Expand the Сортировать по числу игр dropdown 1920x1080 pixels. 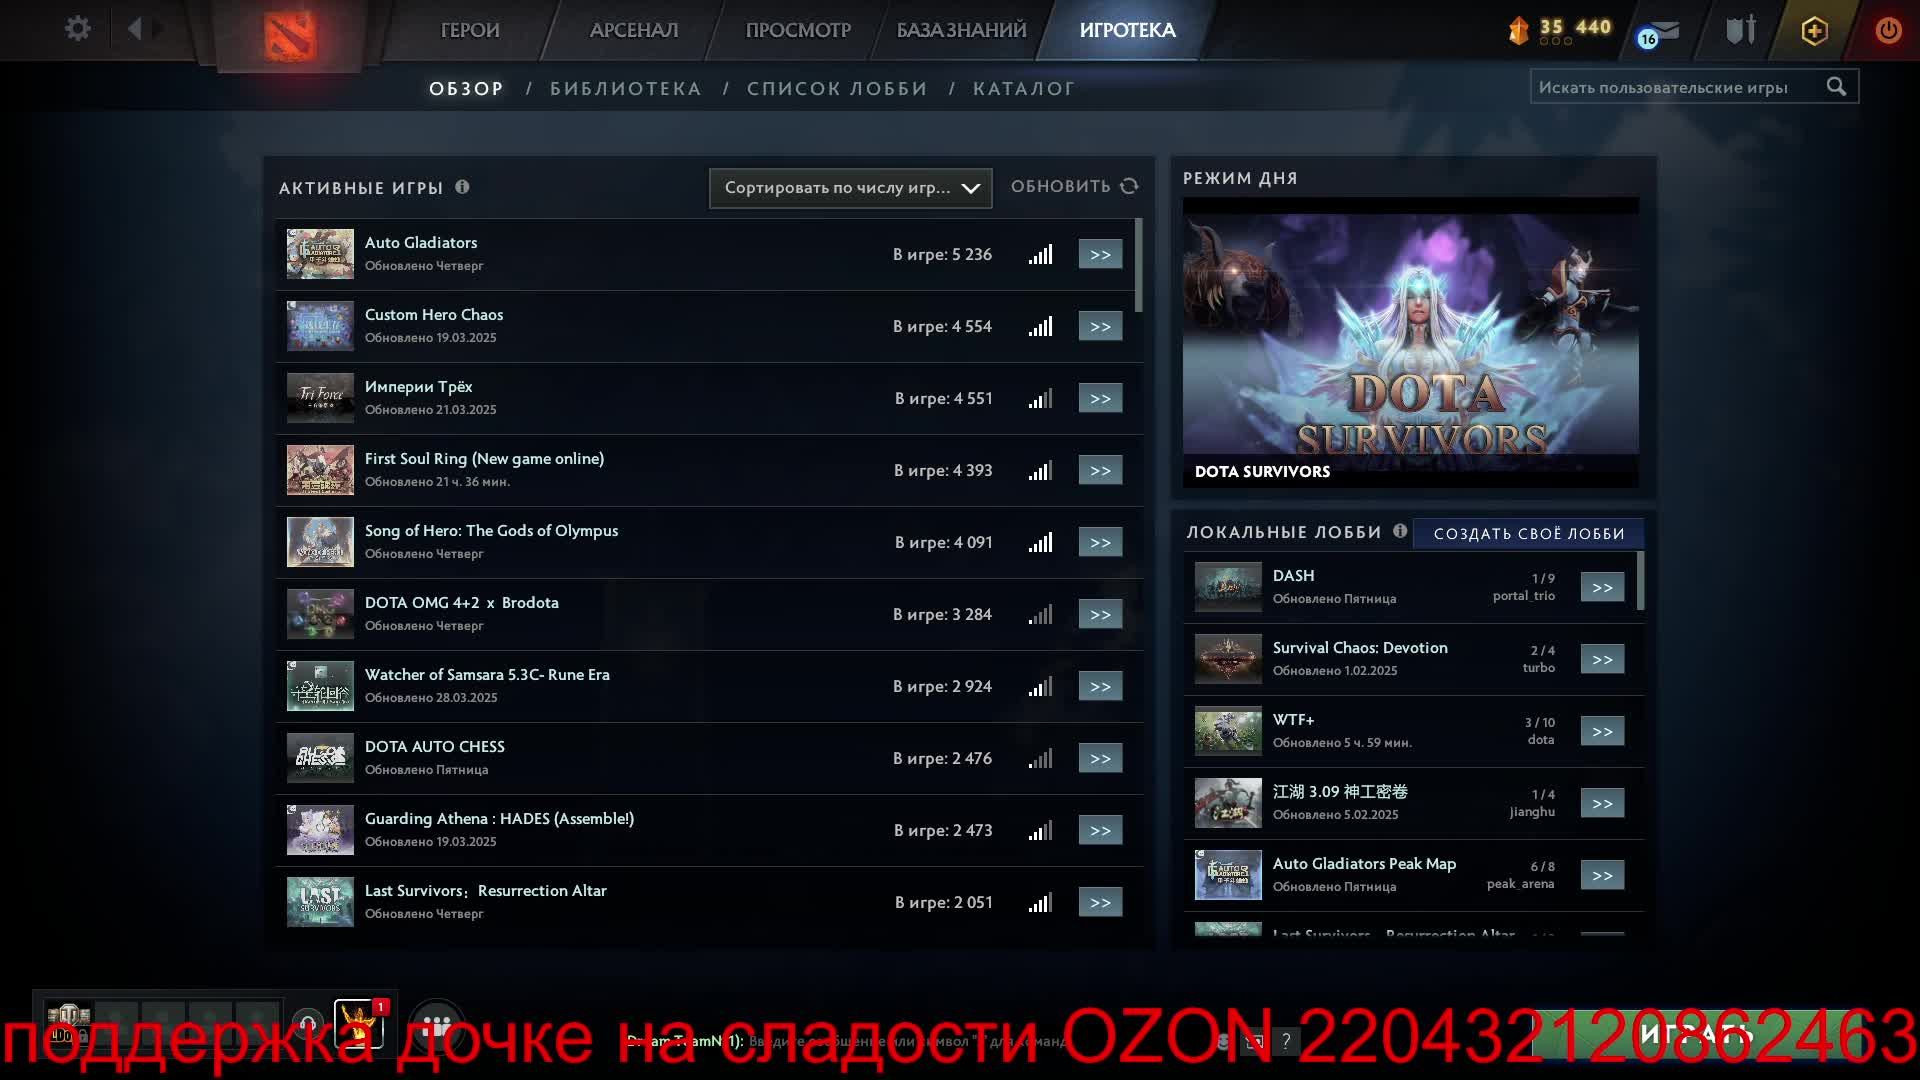pos(850,188)
